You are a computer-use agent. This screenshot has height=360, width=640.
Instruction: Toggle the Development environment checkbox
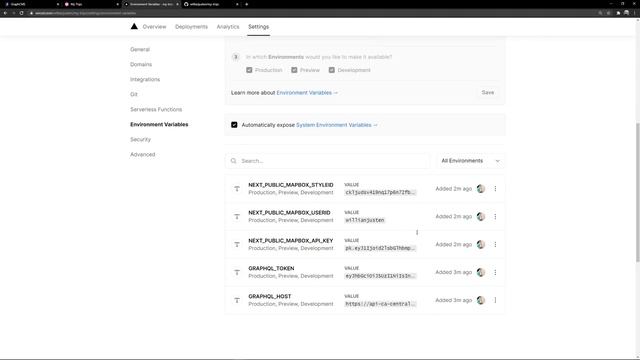(331, 70)
